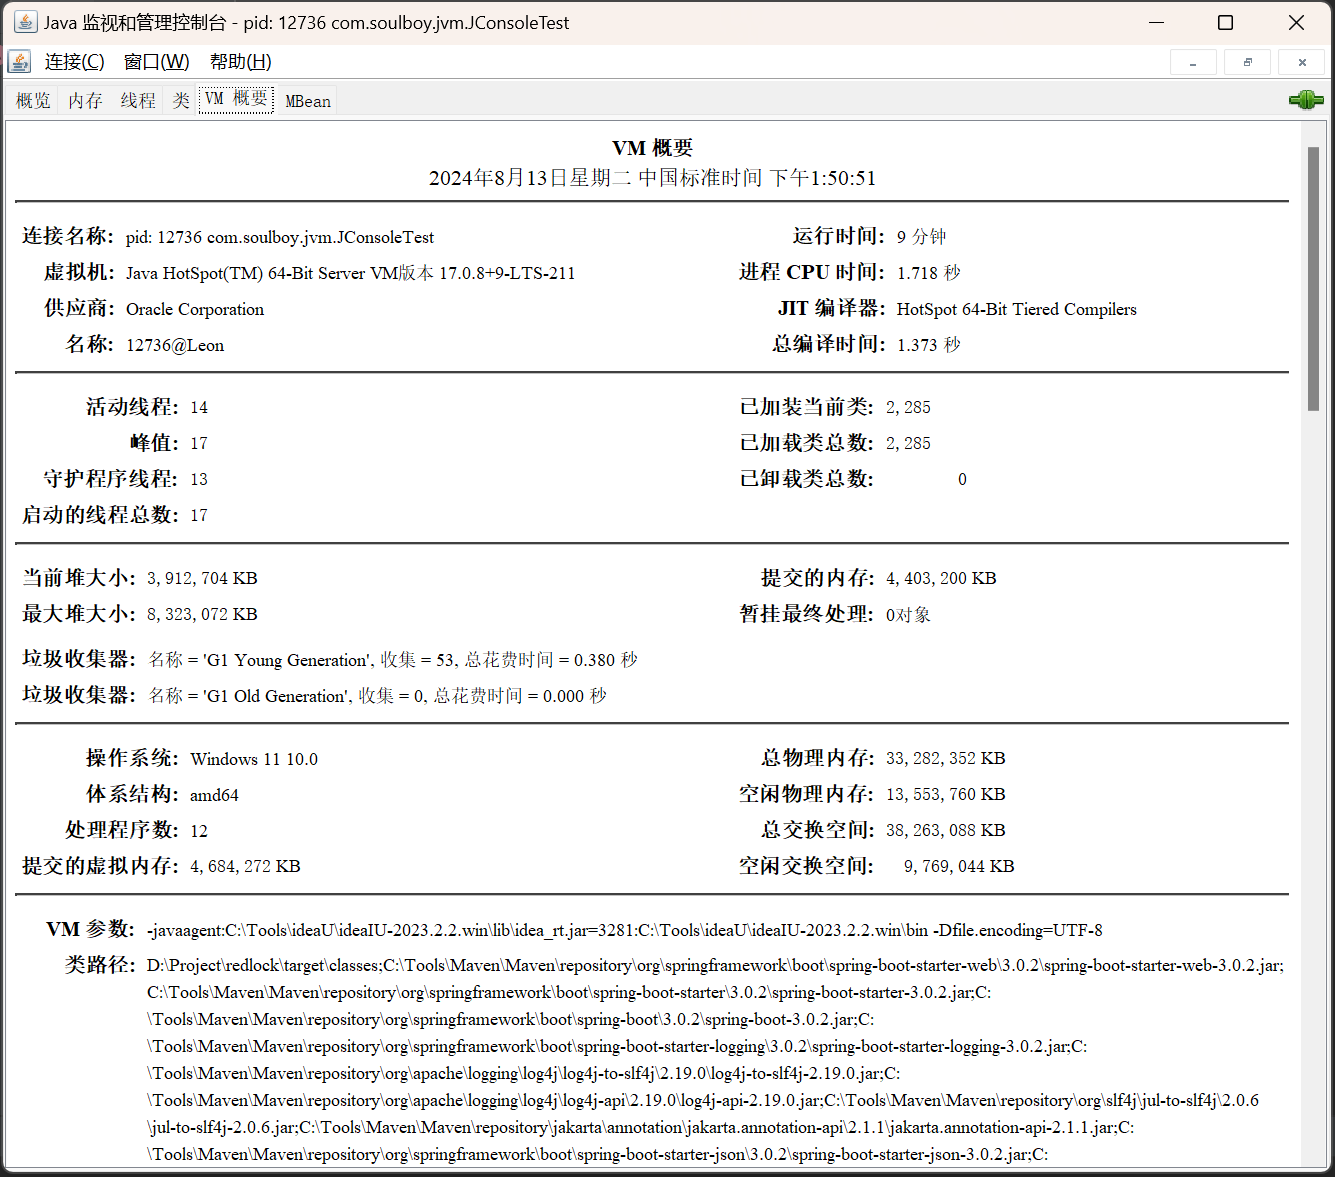Click total swap space 38,263,088 KB

(945, 830)
